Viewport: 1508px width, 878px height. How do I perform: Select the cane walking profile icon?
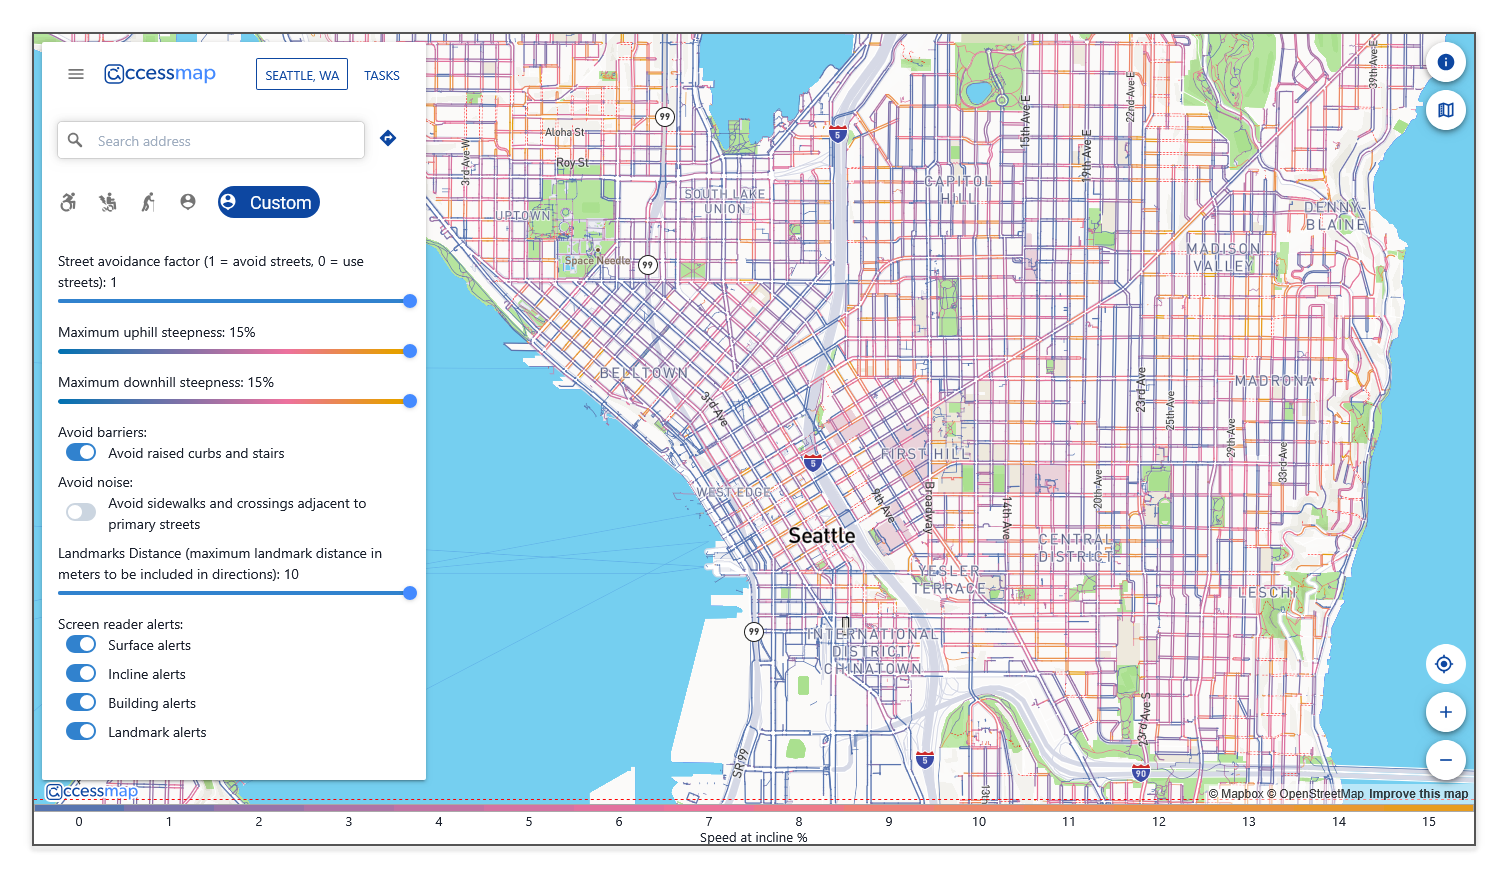(148, 202)
